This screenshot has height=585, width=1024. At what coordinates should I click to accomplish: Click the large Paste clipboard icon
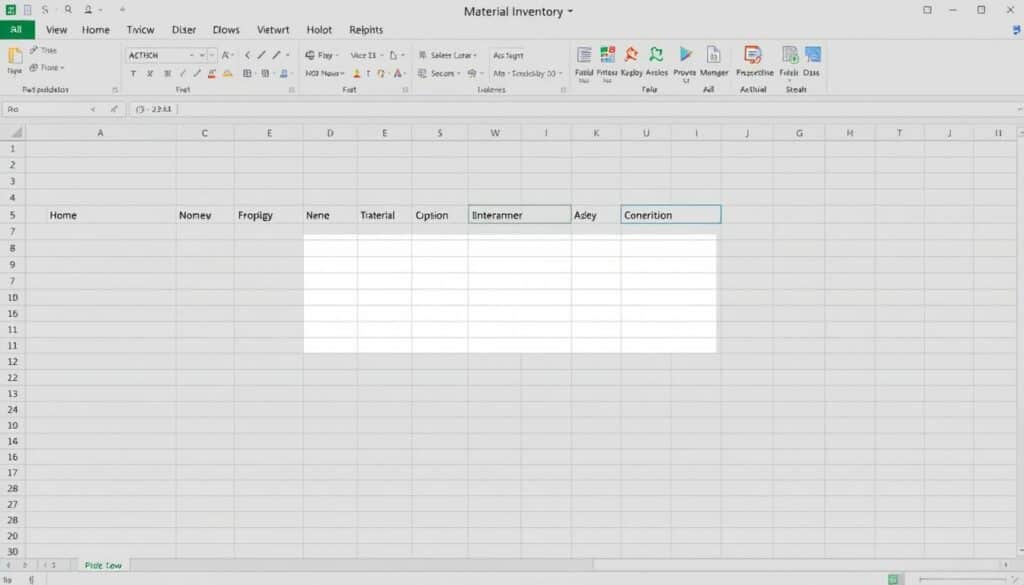point(14,56)
